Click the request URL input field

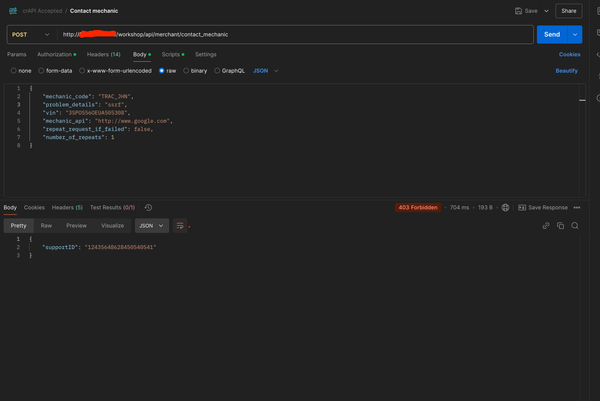click(295, 34)
